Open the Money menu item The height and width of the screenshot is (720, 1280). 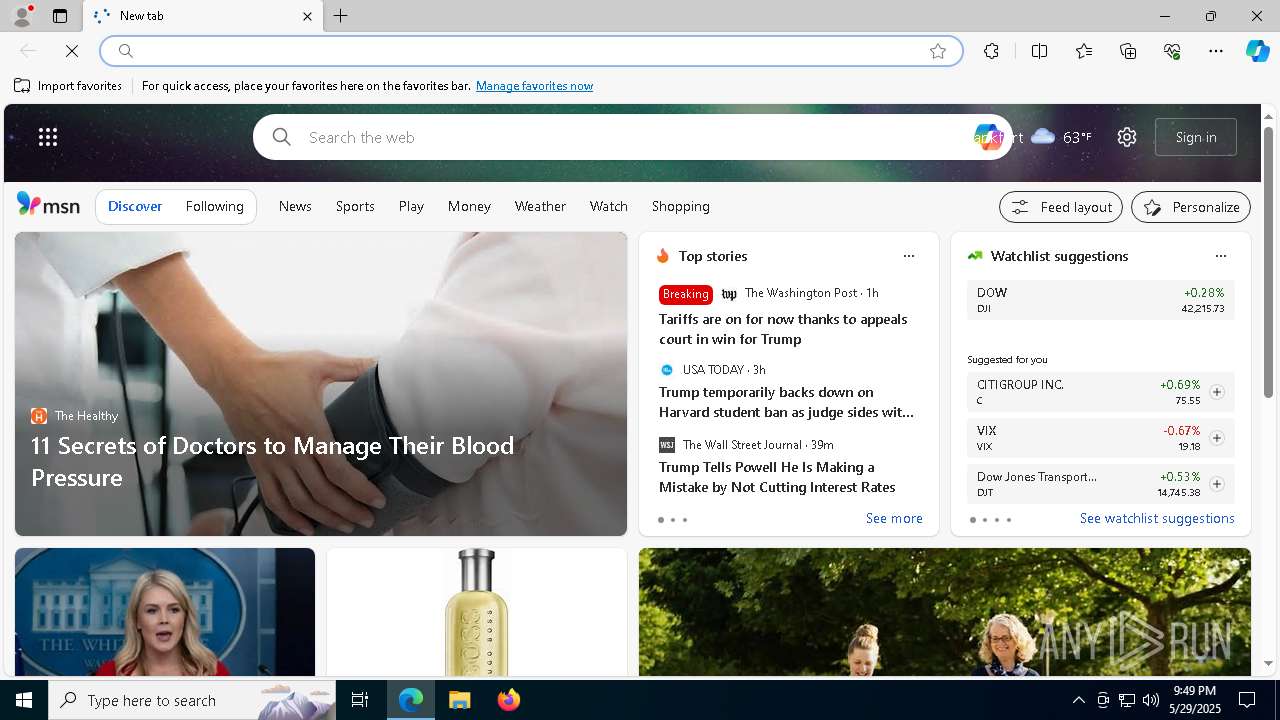point(469,206)
